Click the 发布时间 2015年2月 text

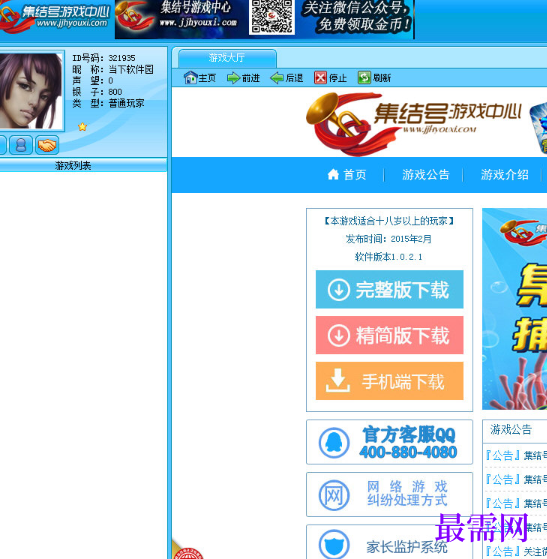pos(389,239)
